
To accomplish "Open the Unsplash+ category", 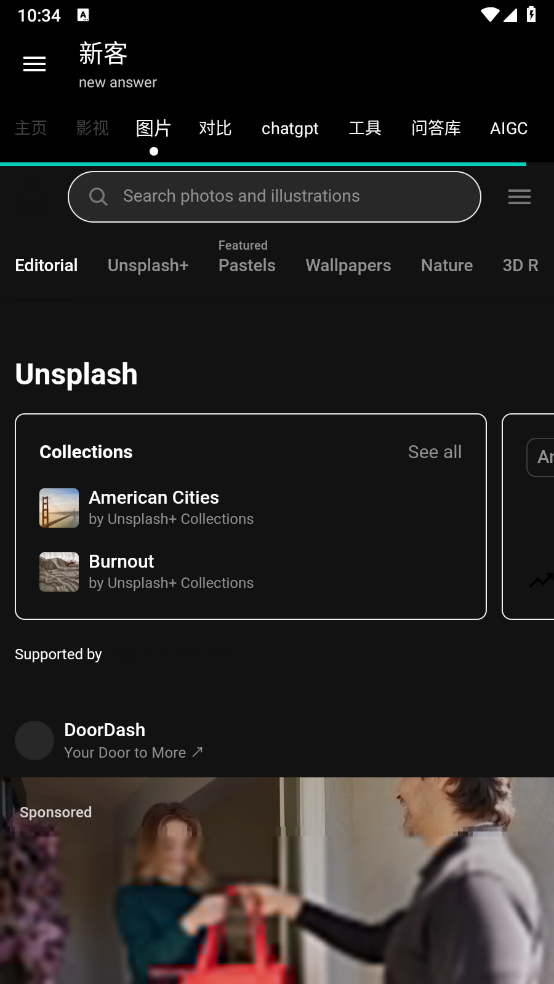I will point(148,265).
